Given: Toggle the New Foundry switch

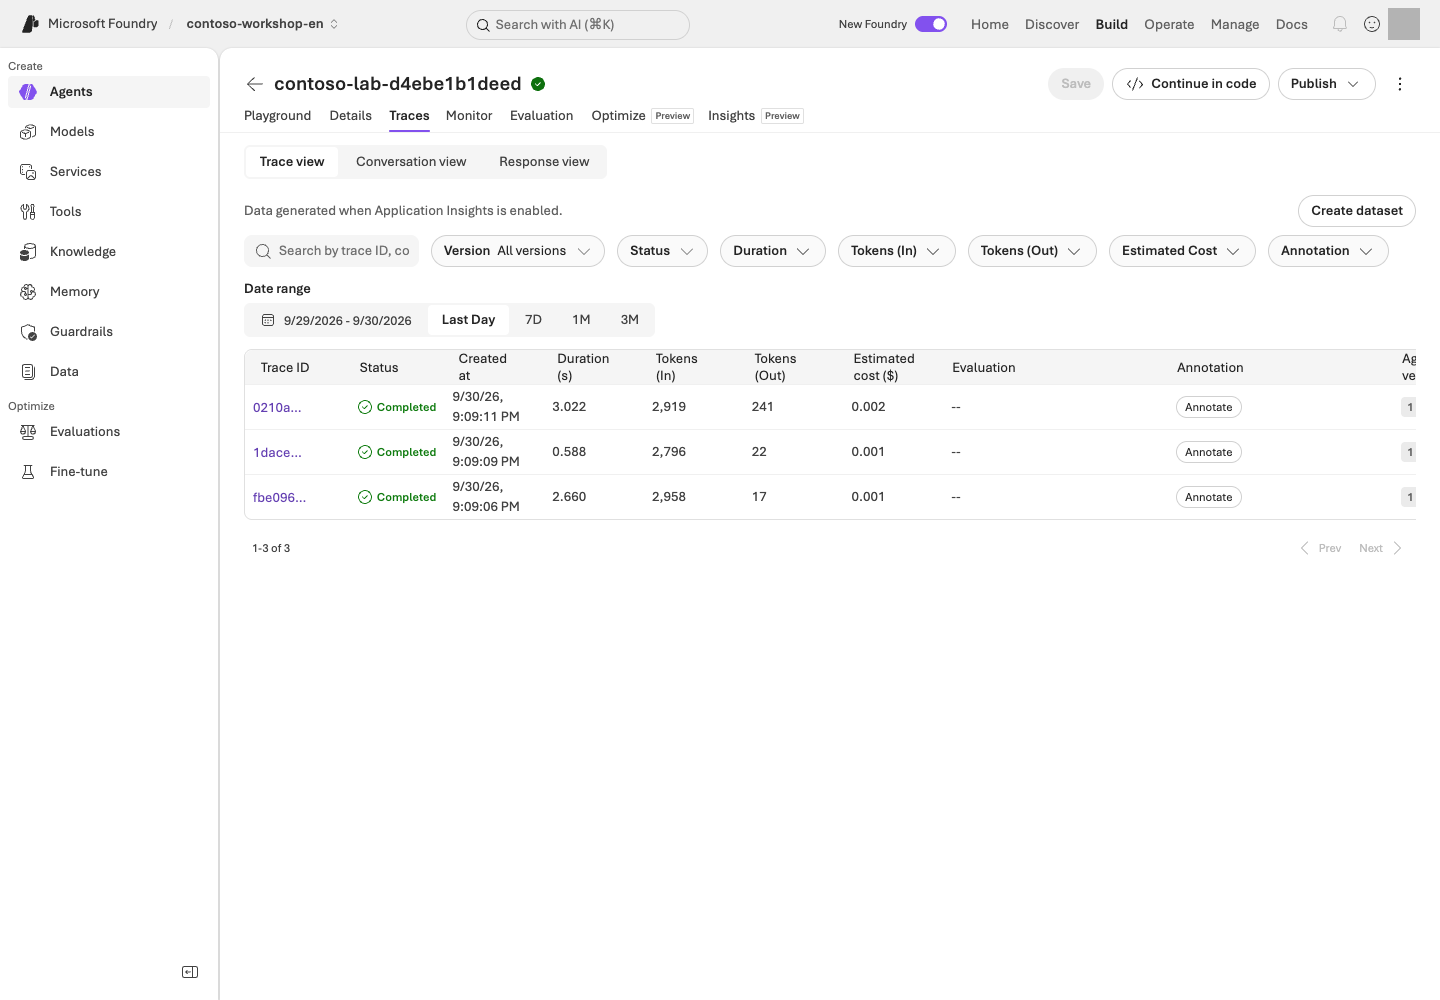Looking at the screenshot, I should point(931,24).
